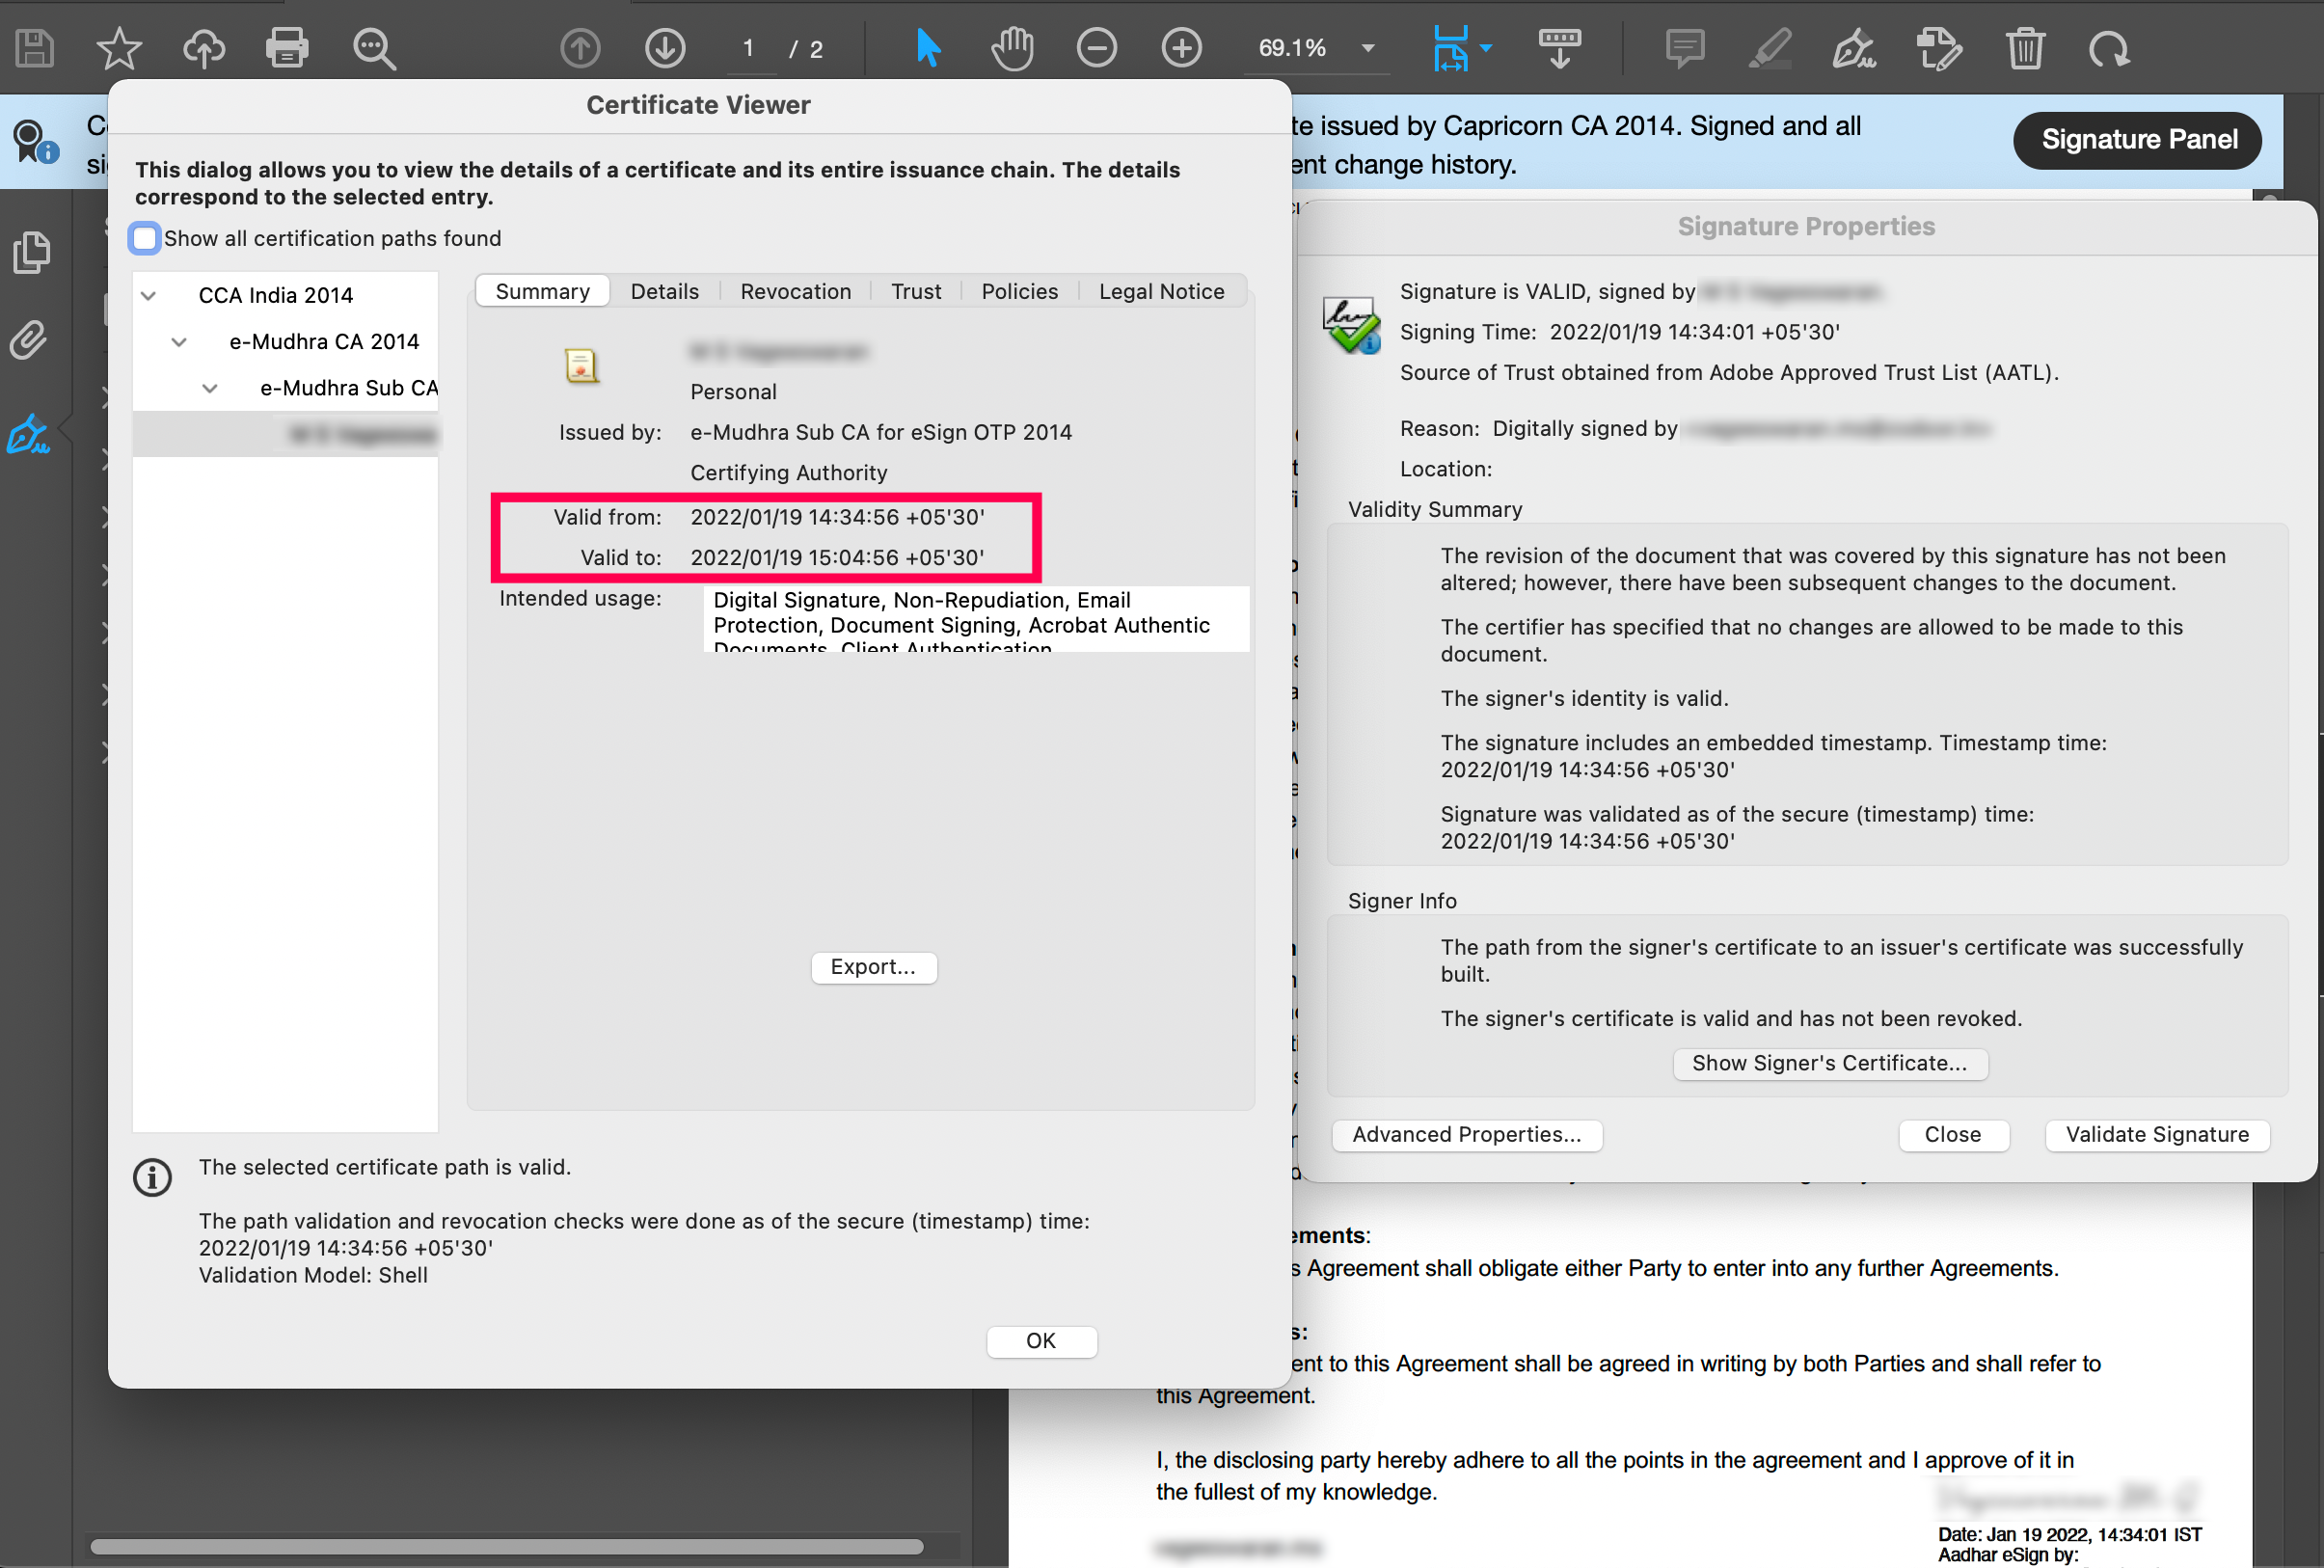Select the hand pan tool
The image size is (2324, 1568).
[1012, 48]
